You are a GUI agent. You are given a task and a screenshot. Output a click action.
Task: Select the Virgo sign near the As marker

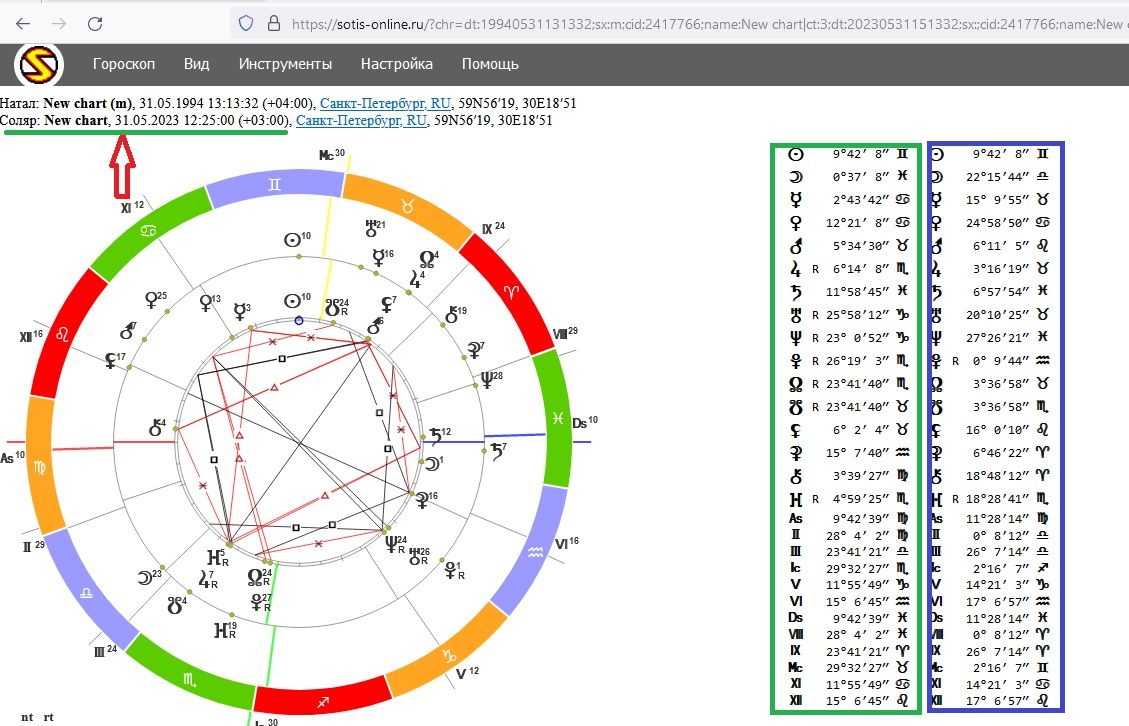tap(41, 465)
